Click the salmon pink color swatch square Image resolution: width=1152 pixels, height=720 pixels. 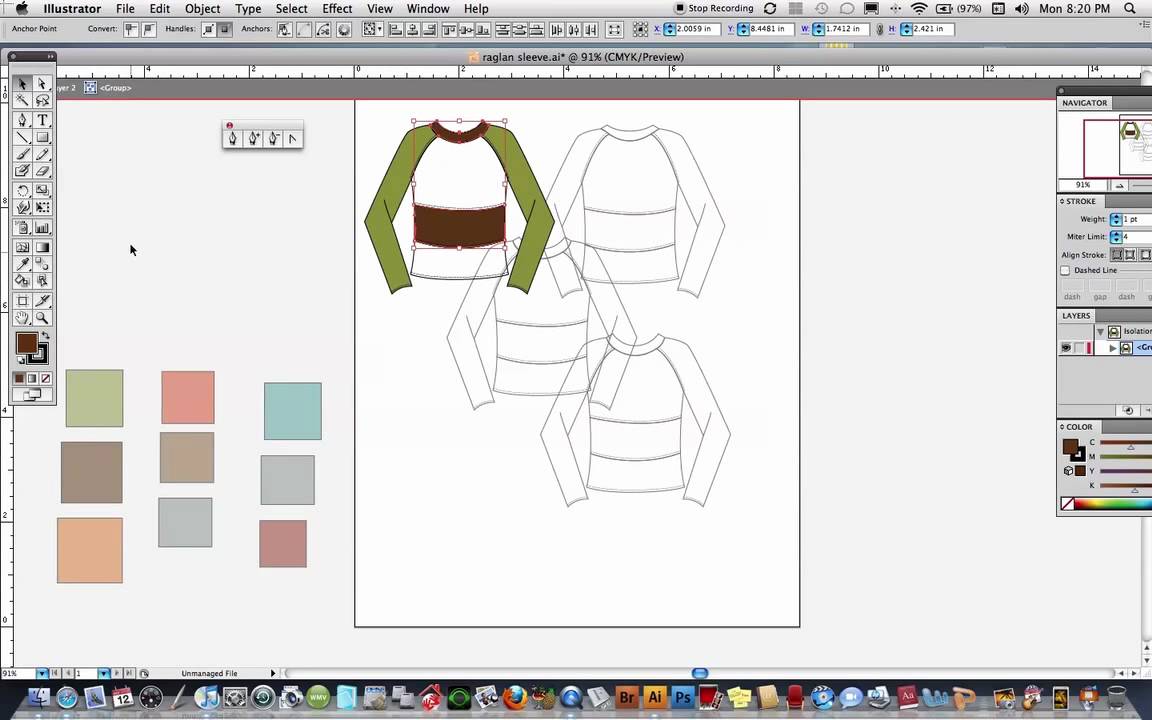pos(188,397)
